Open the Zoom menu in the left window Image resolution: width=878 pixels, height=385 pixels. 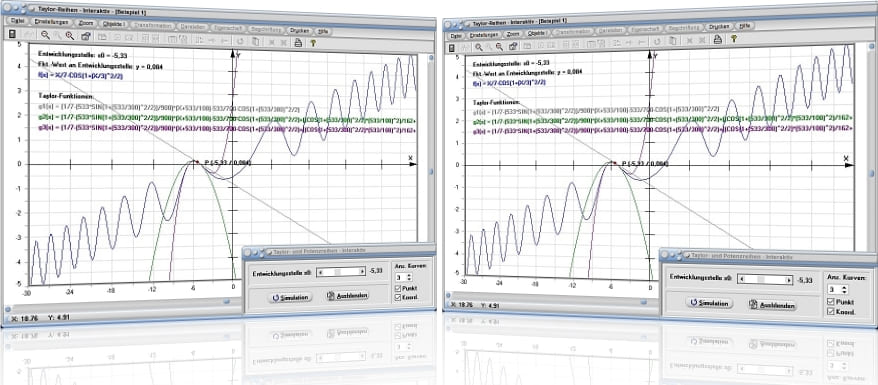tap(86, 23)
